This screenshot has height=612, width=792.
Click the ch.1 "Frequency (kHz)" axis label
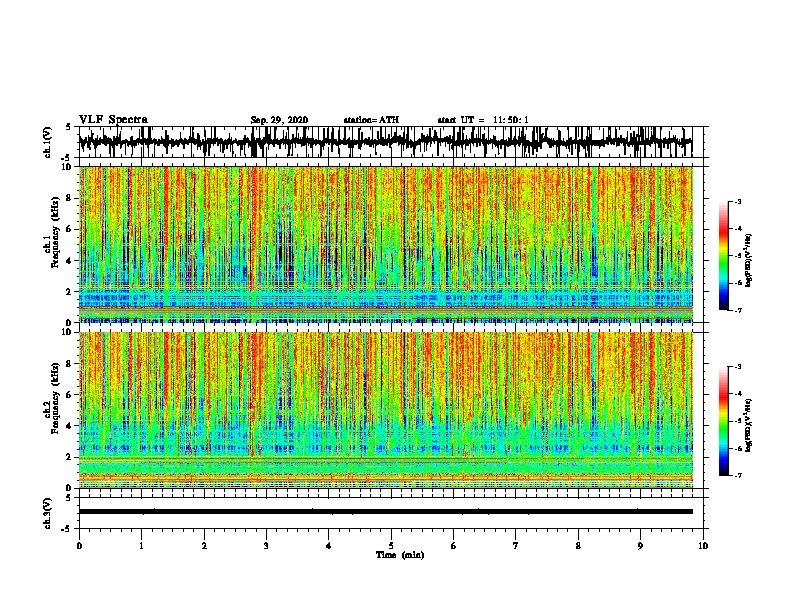pyautogui.click(x=55, y=234)
